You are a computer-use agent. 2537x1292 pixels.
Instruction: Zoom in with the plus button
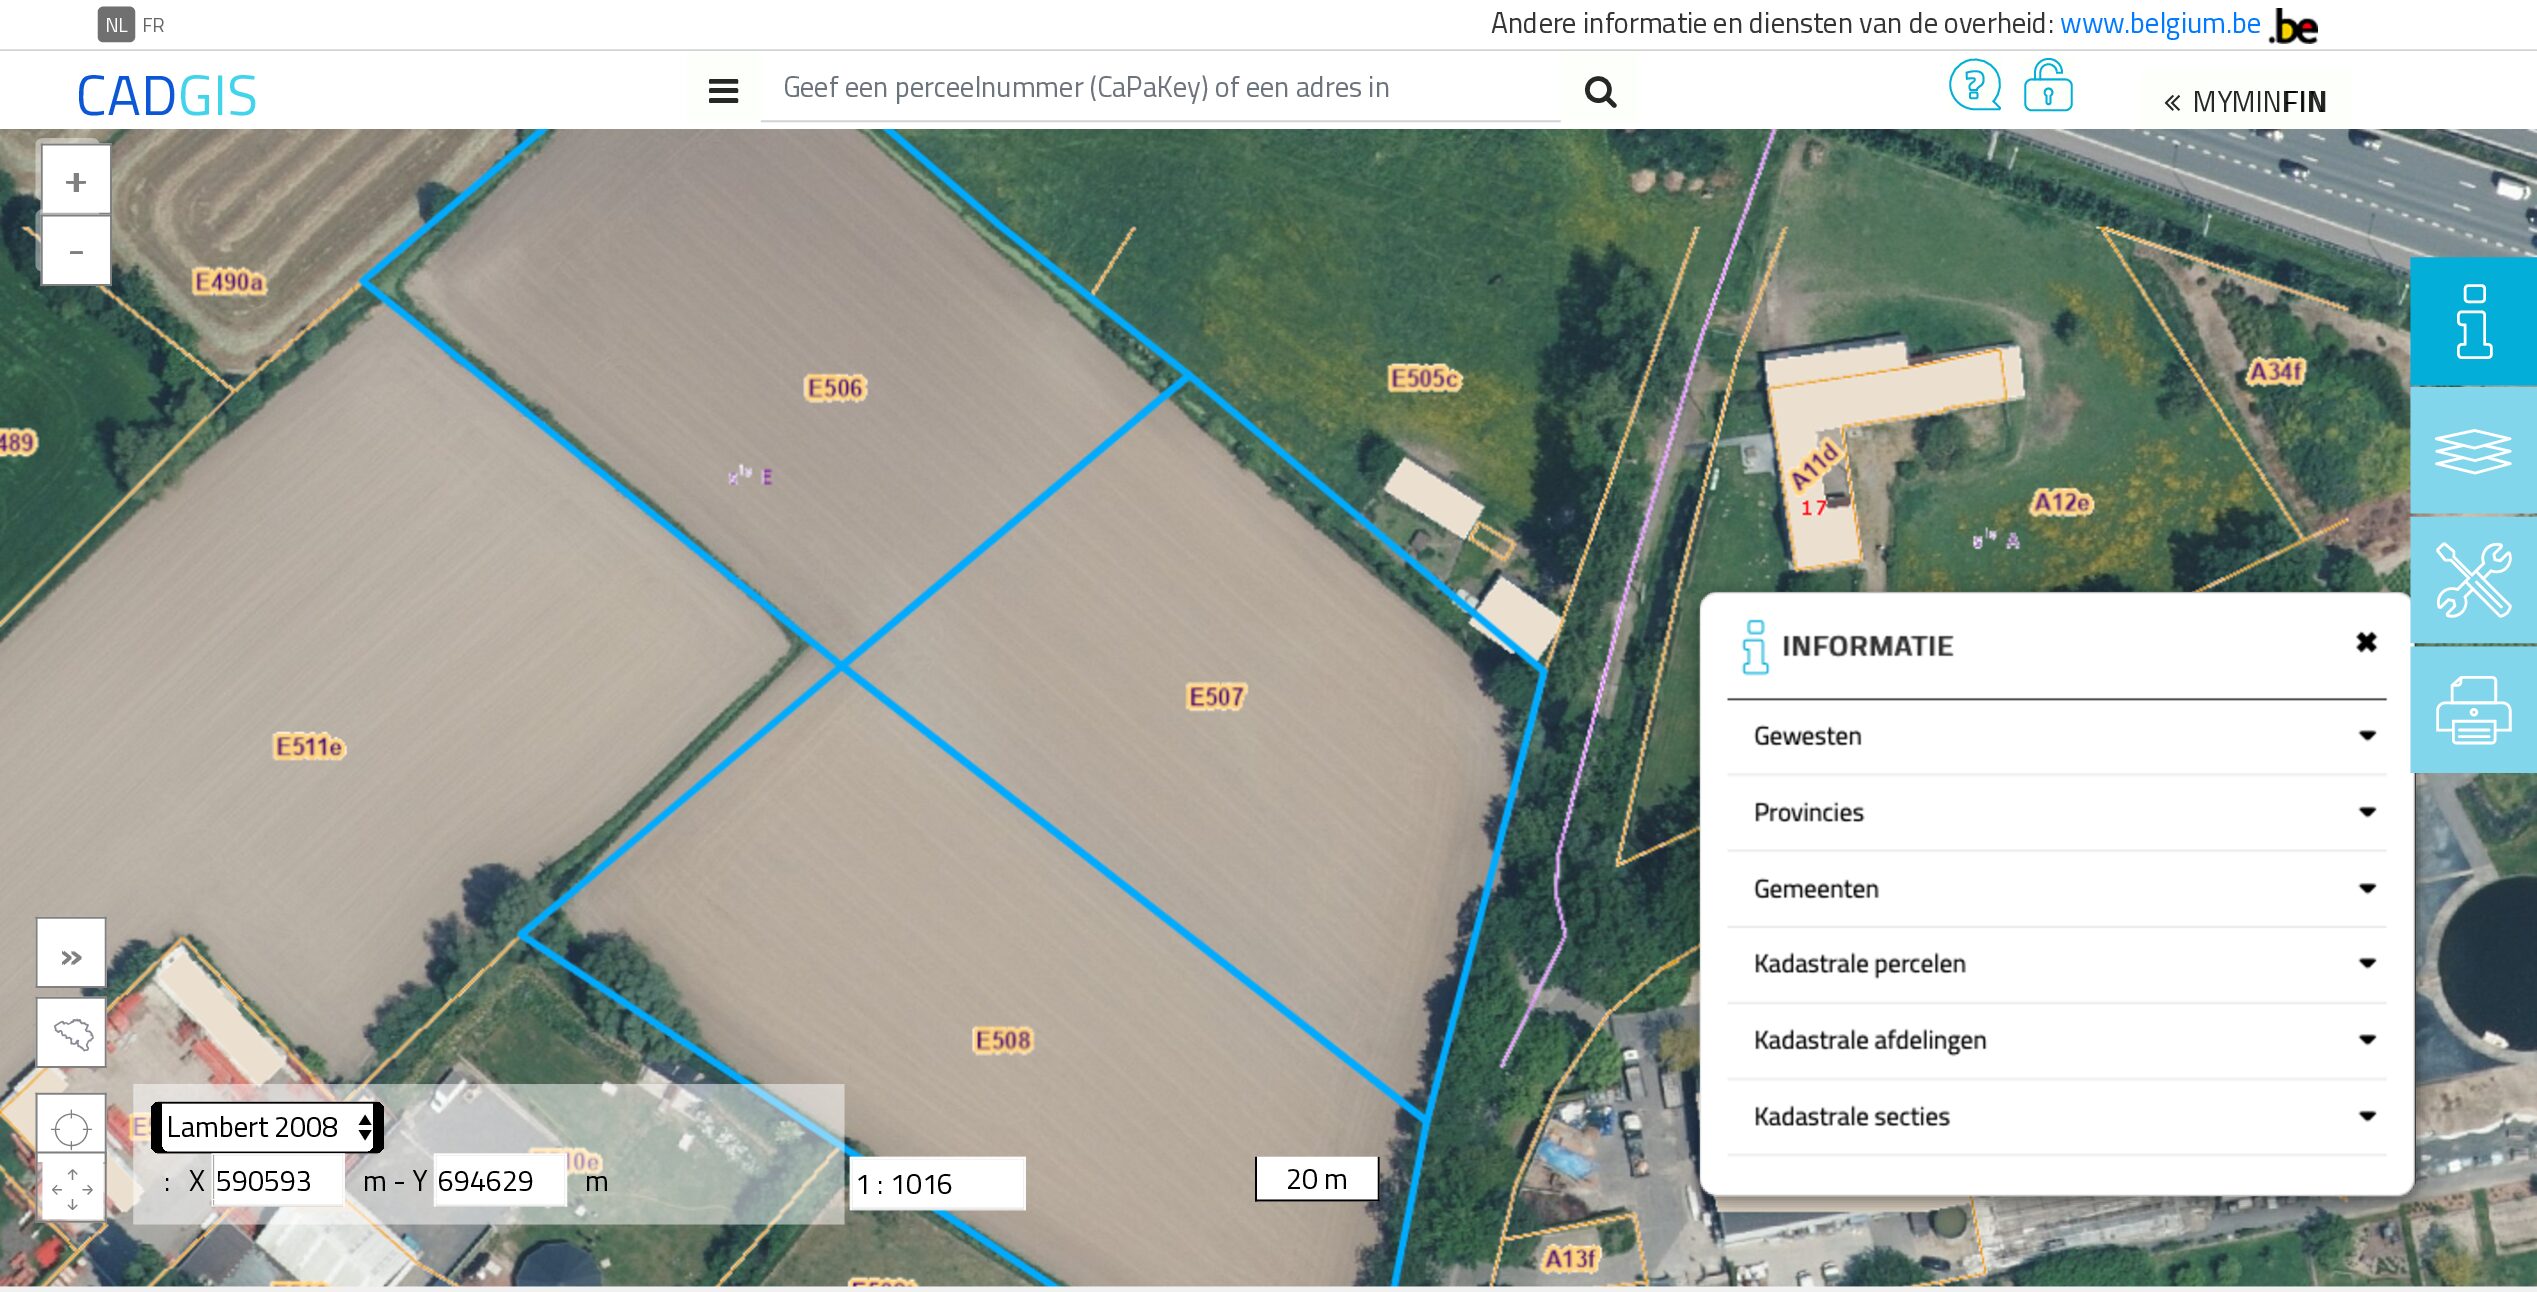(76, 181)
